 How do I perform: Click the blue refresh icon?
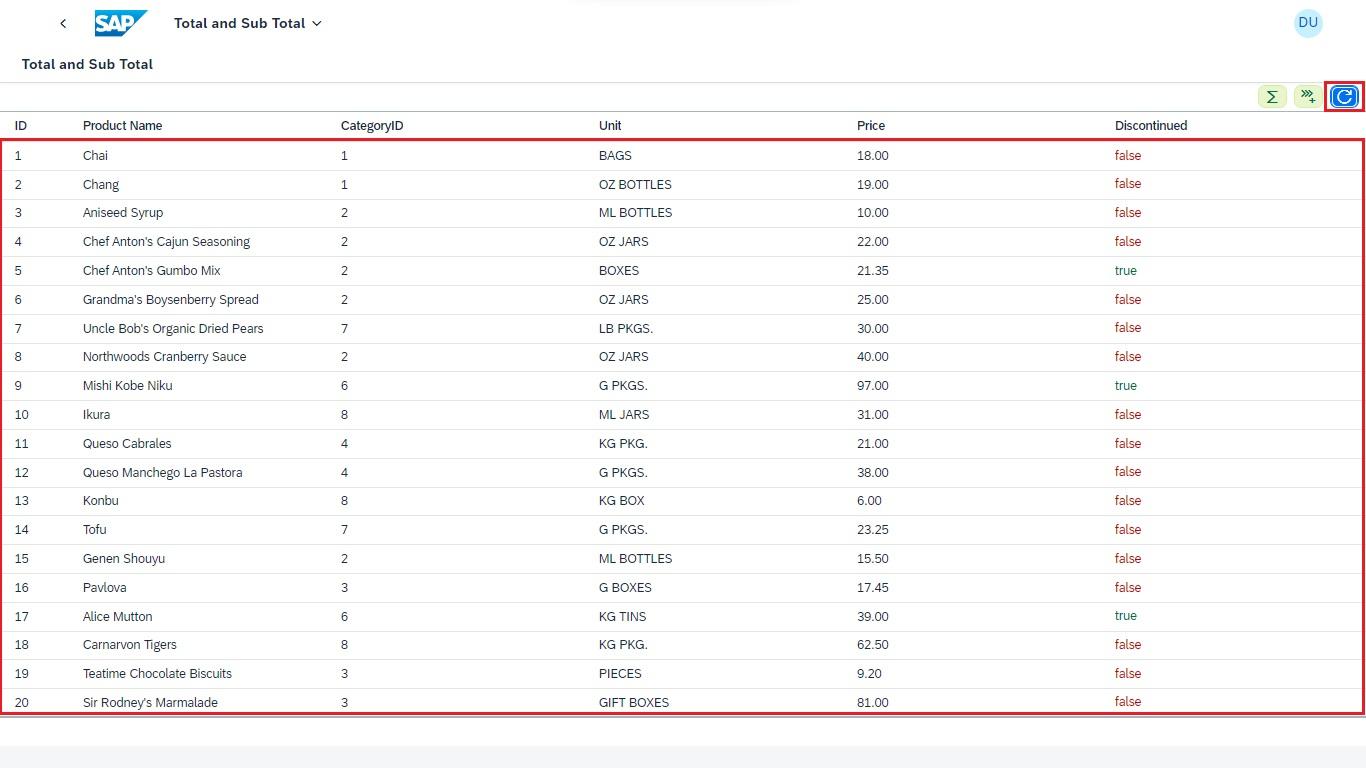[x=1344, y=97]
